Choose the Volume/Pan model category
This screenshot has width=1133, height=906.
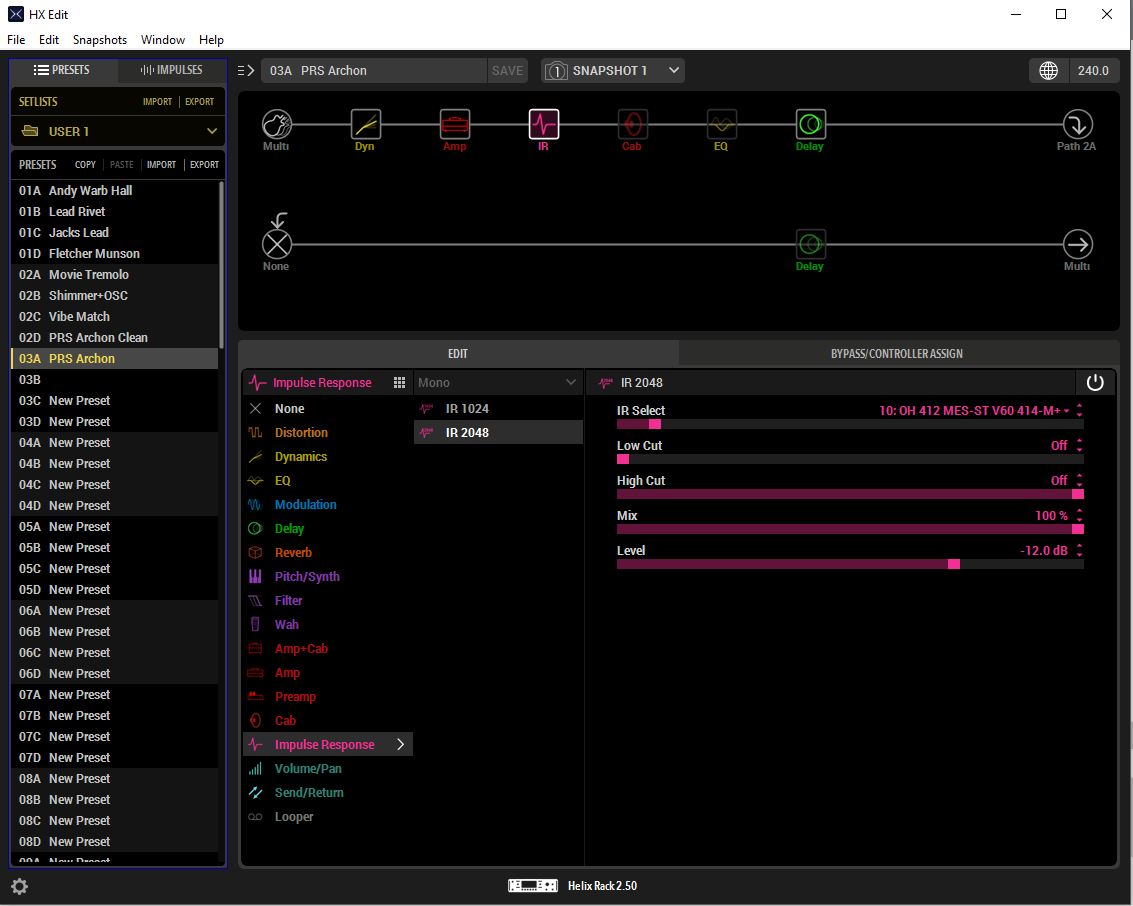click(308, 769)
